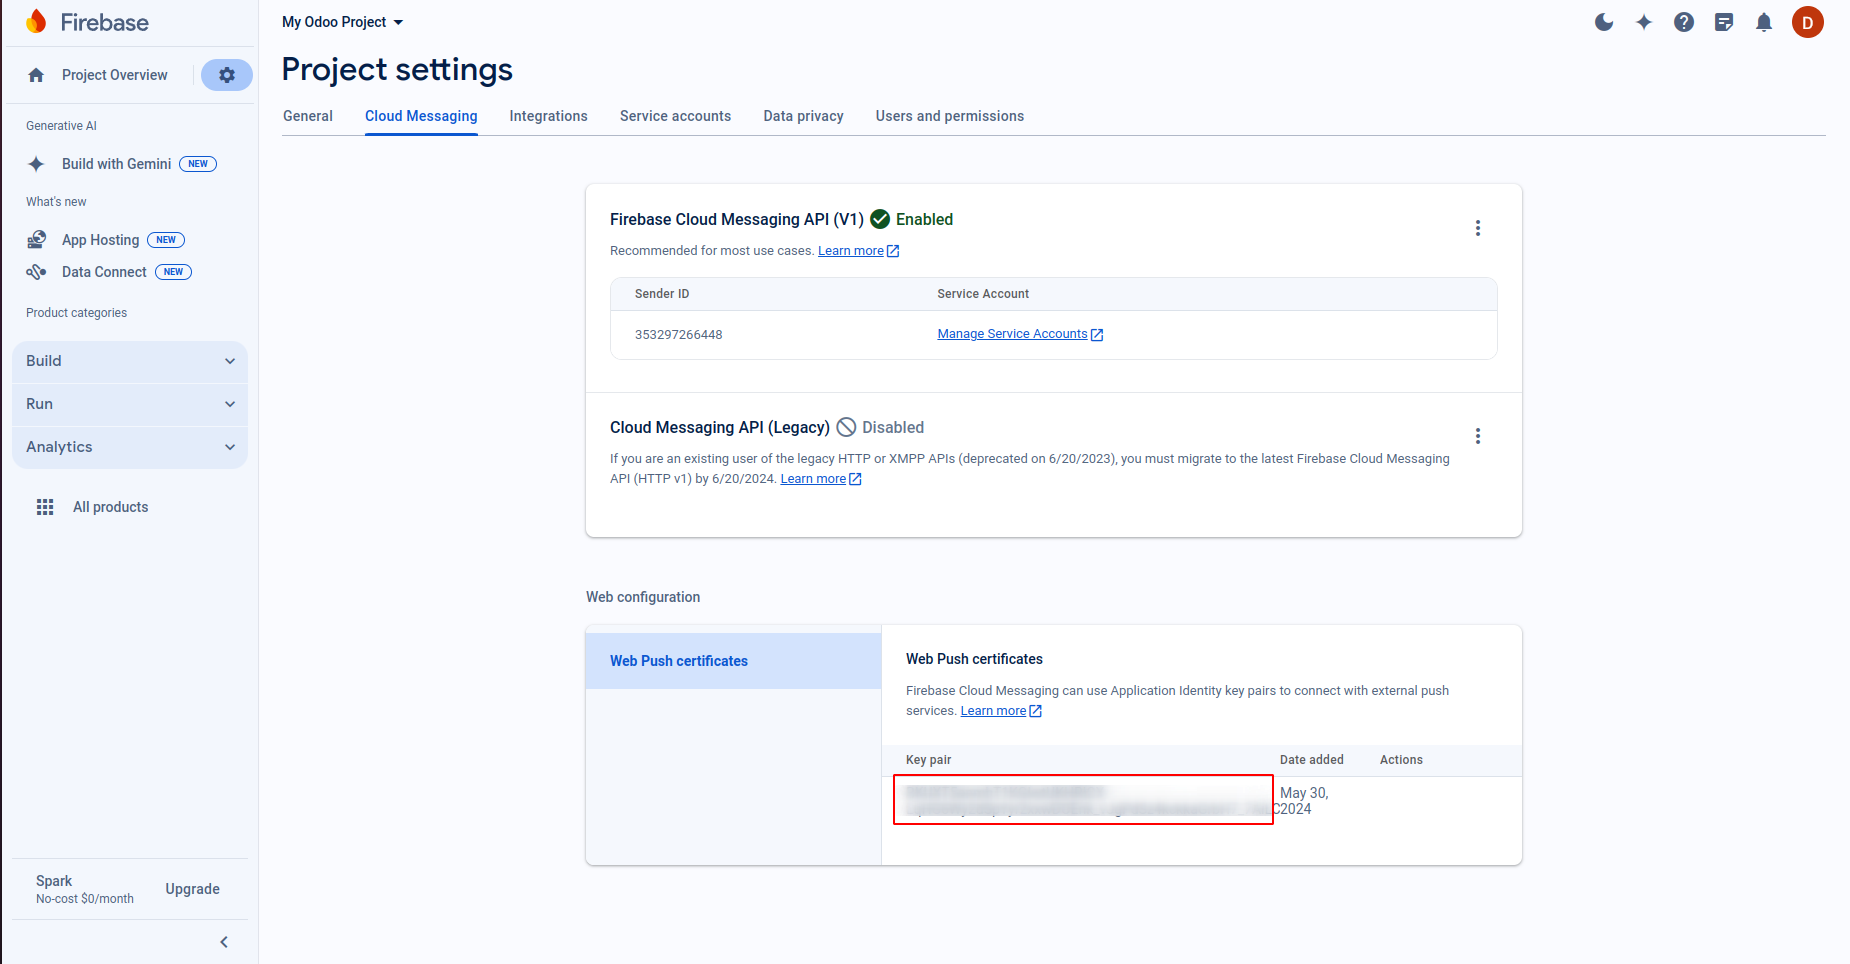Select the Web Push certificates side item
Screen dimensions: 1850x964
679,661
